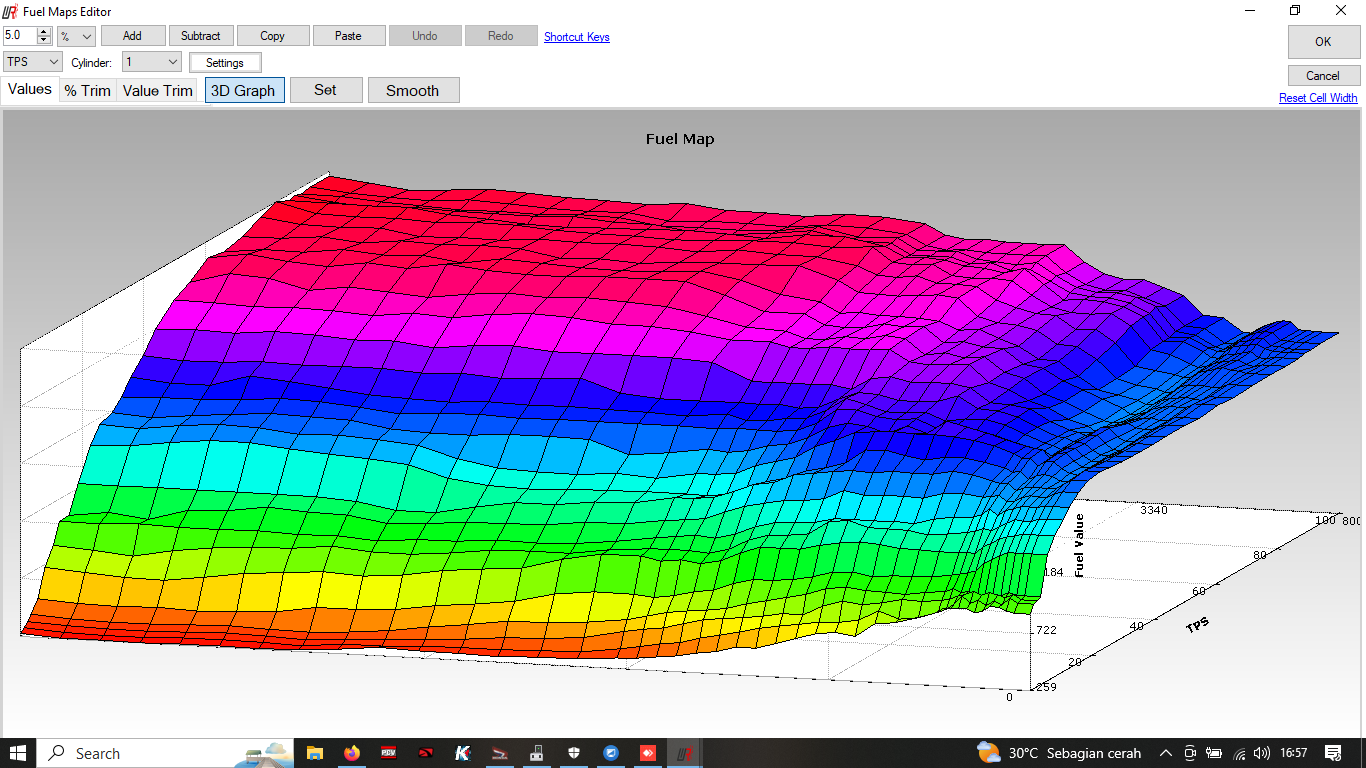Open the Settings button
The image size is (1366, 768).
pos(225,63)
